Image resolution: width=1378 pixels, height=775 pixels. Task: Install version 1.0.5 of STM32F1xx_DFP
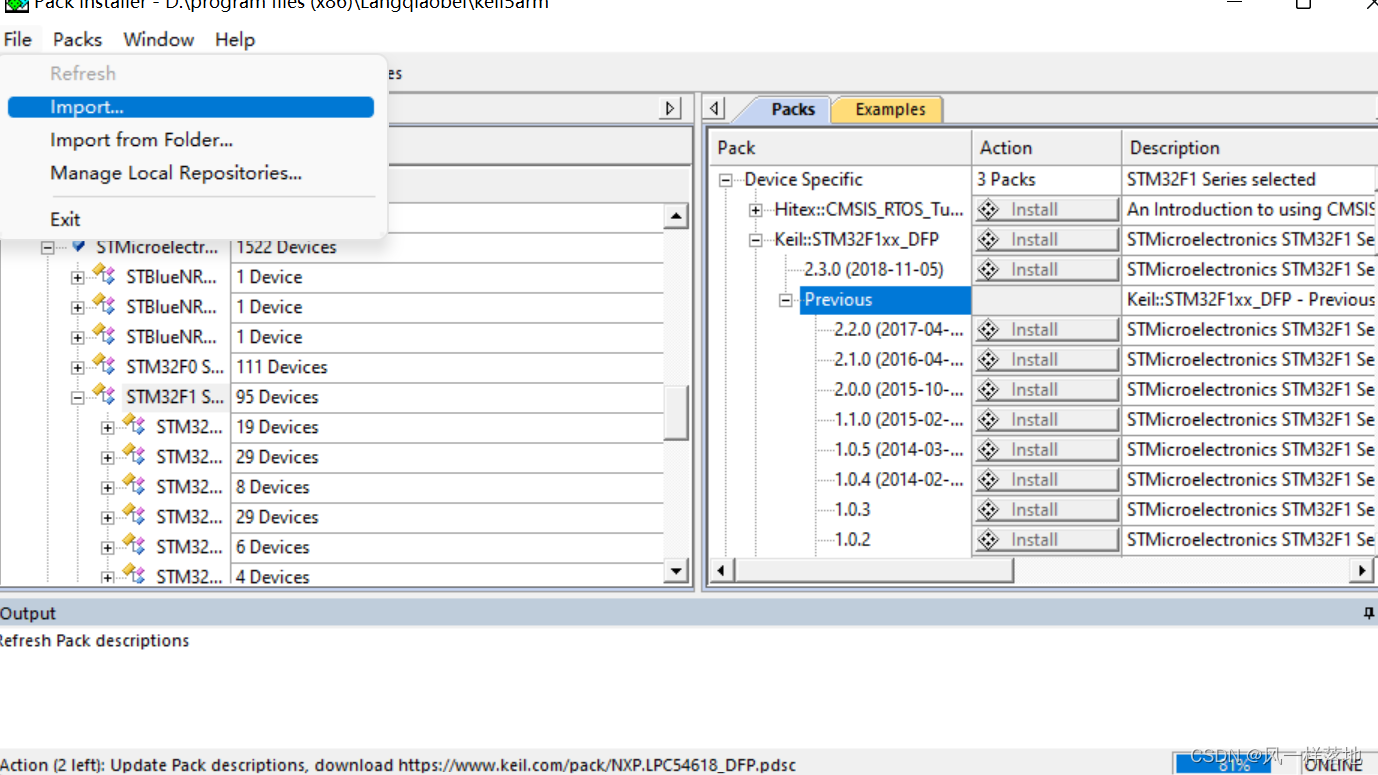1046,449
